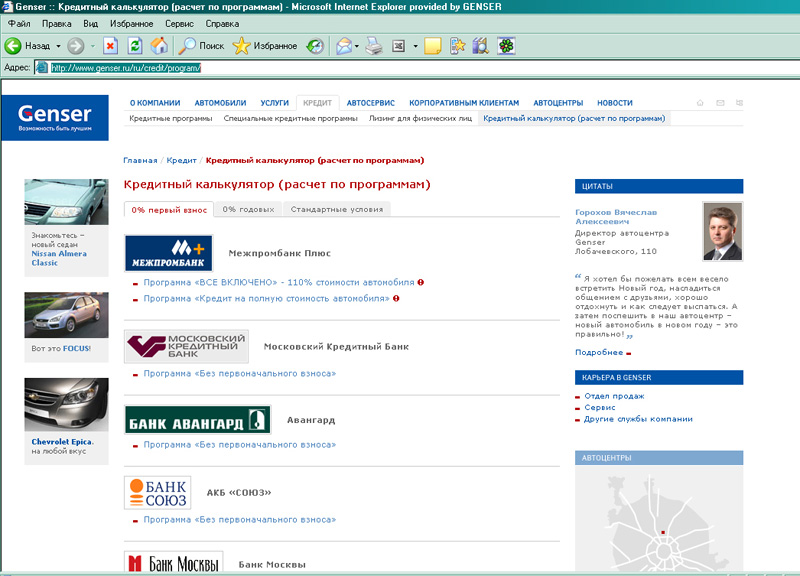The image size is (800, 576).
Task: Click the Internet Explorer title bar icon
Action: pyautogui.click(x=7, y=7)
